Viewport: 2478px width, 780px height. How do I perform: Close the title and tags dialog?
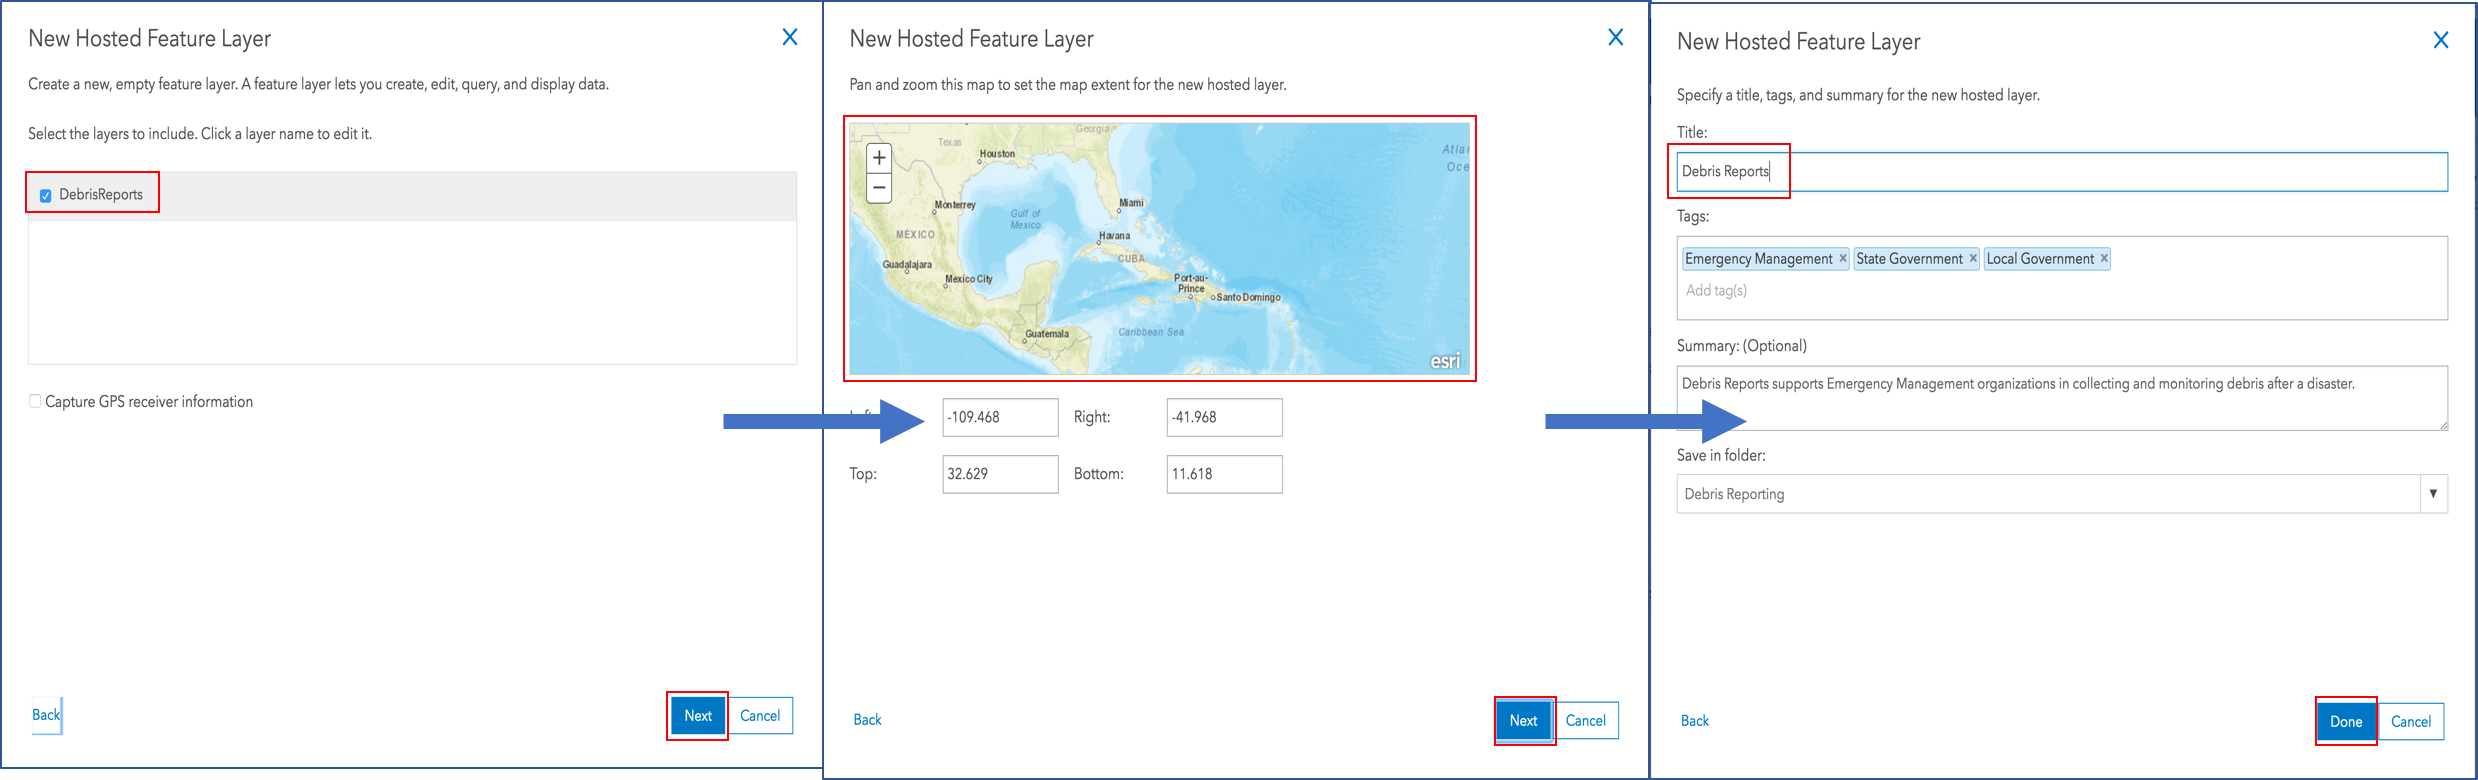[2441, 40]
